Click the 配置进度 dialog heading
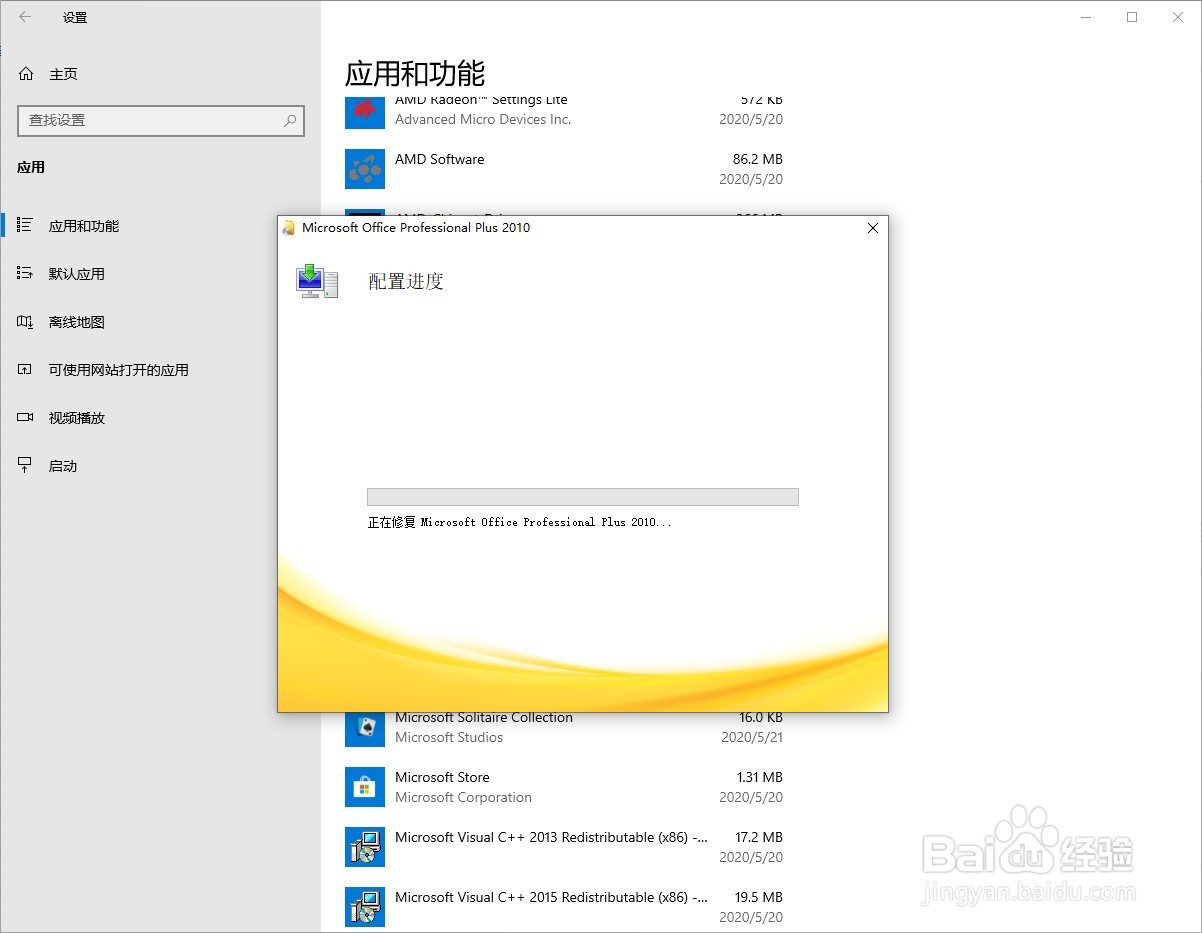 (x=406, y=282)
